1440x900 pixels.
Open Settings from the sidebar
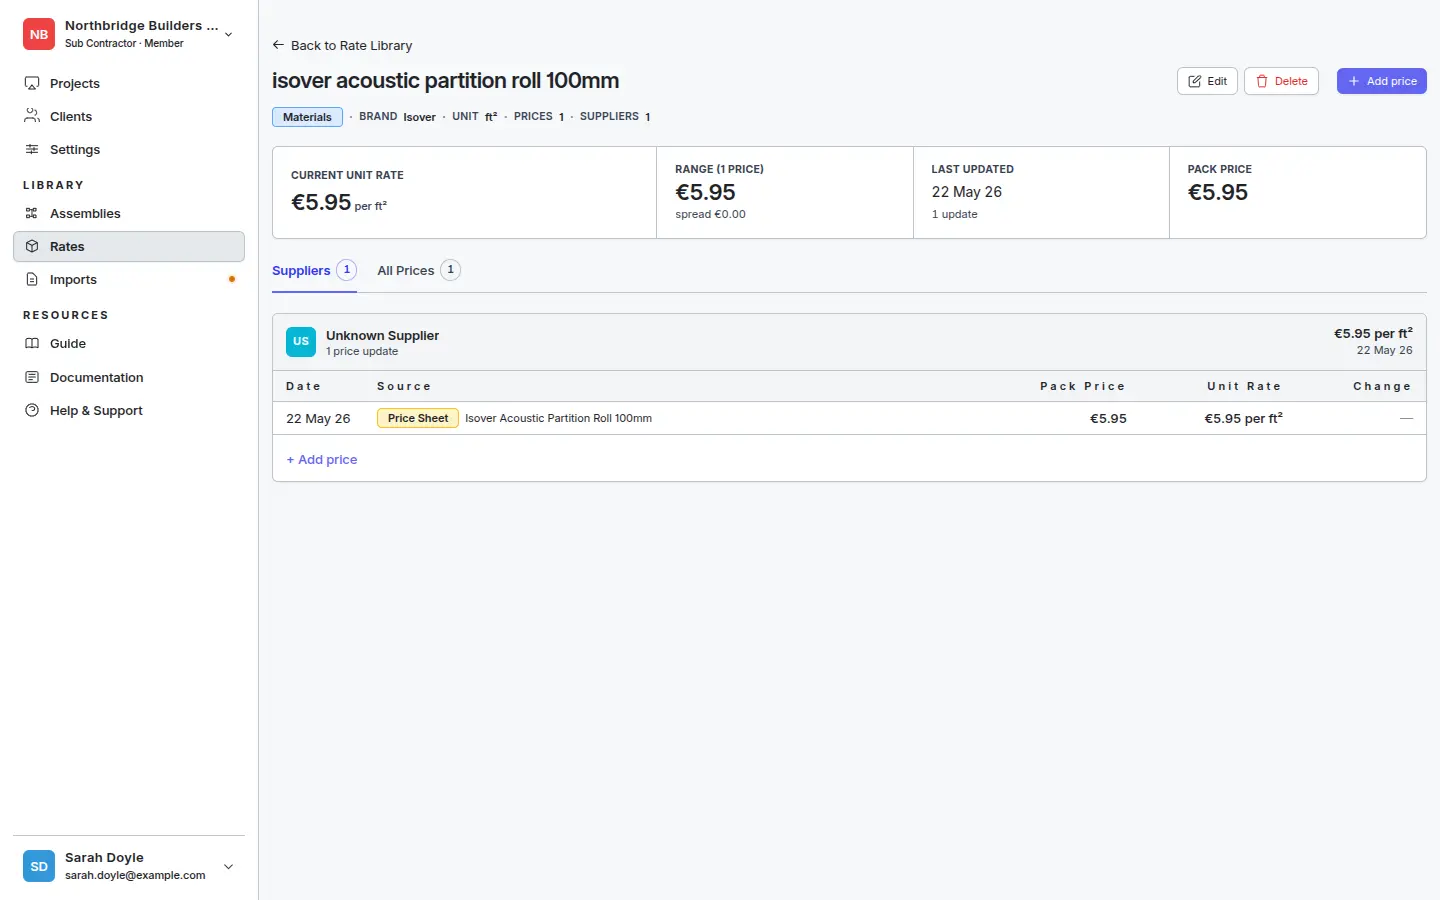pos(129,149)
